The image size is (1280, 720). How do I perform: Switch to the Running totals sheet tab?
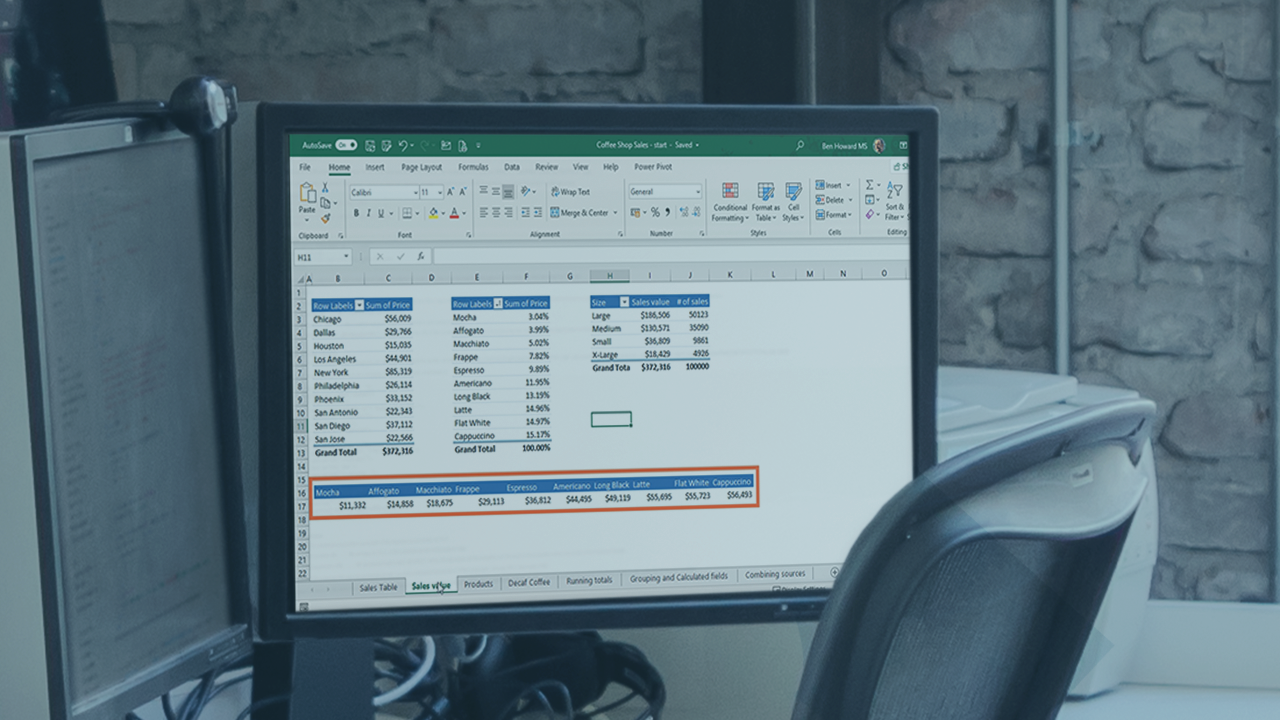(589, 580)
